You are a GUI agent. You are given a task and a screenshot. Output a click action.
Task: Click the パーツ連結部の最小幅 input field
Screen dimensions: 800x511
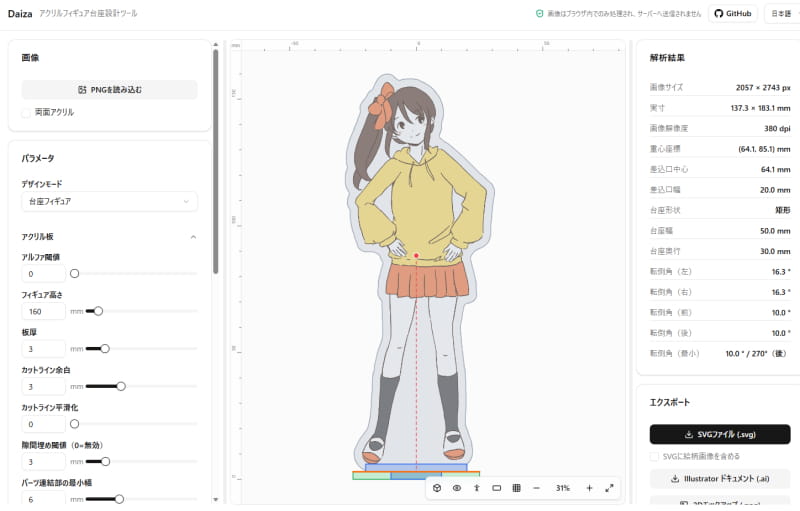coord(43,499)
